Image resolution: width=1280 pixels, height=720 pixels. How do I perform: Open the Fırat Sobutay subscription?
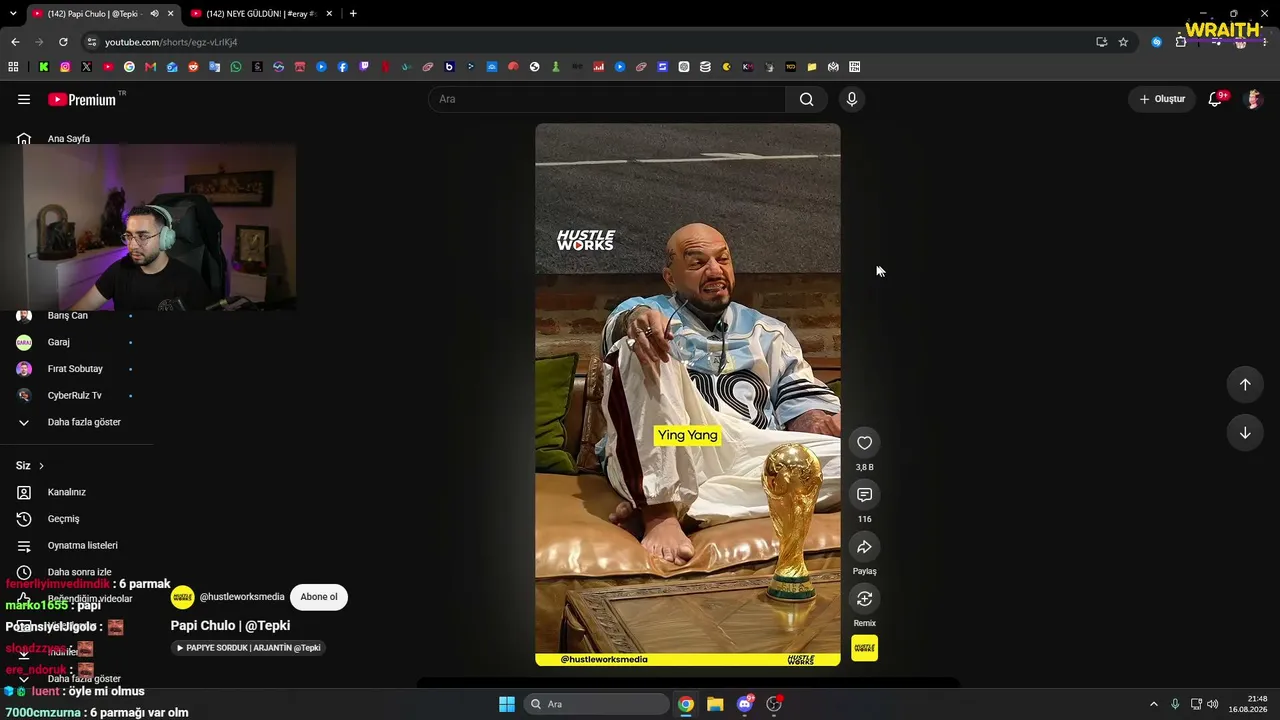pos(75,369)
